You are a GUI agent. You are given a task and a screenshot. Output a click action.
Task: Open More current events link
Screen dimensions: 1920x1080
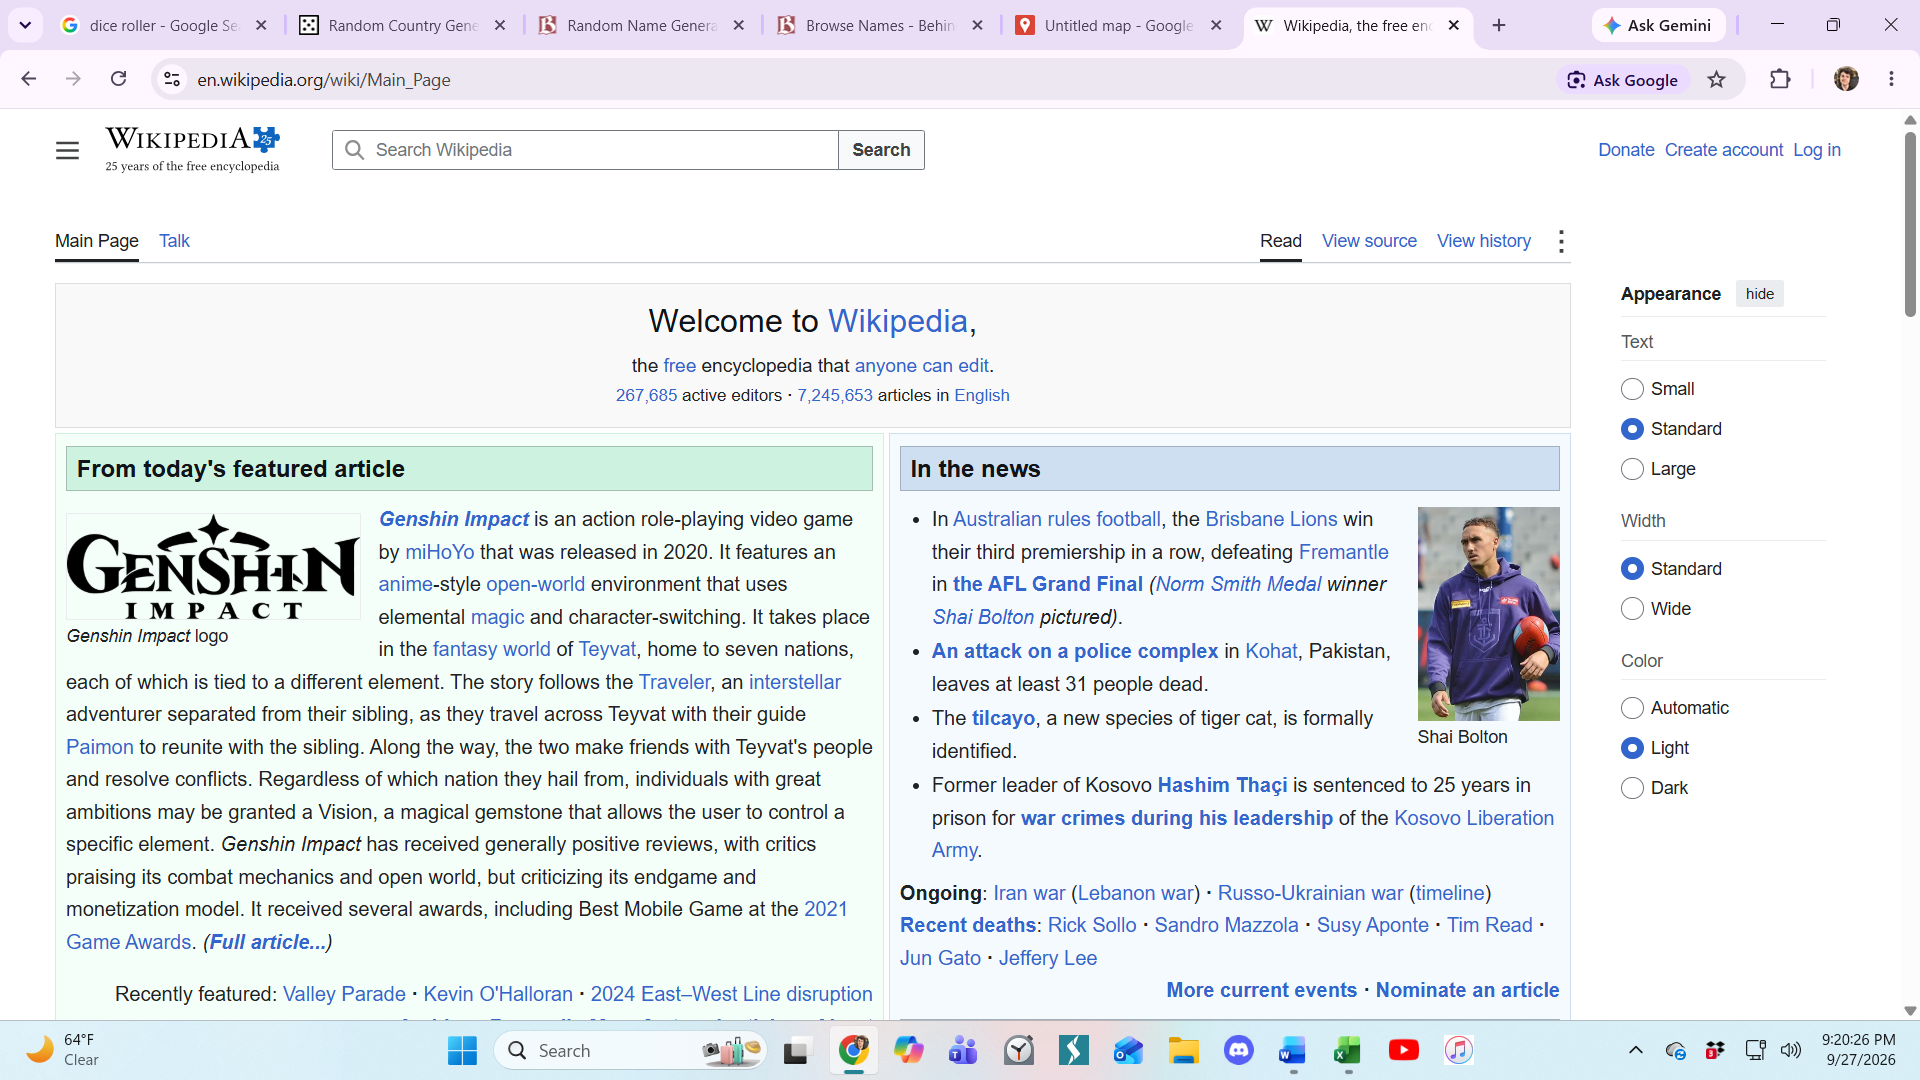pyautogui.click(x=1262, y=990)
